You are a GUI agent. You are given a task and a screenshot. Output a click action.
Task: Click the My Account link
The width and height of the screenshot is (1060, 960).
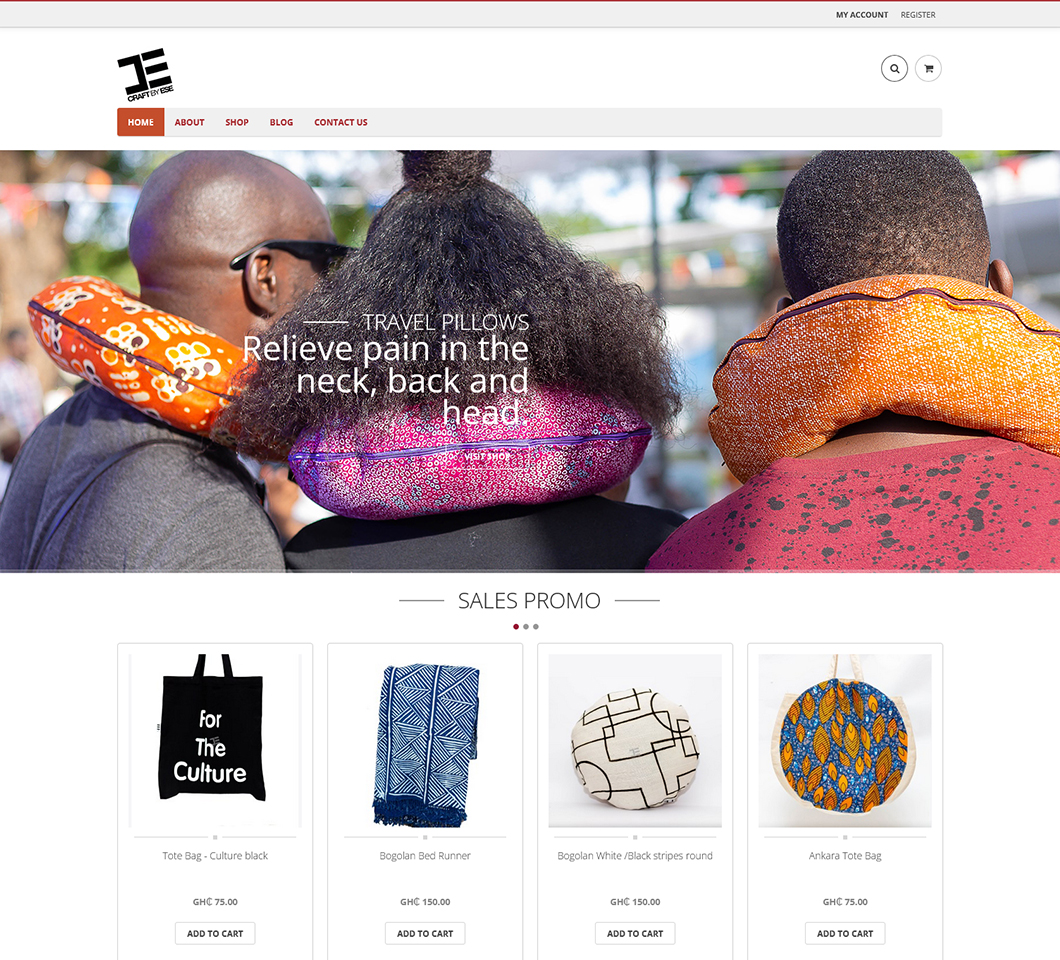tap(862, 15)
